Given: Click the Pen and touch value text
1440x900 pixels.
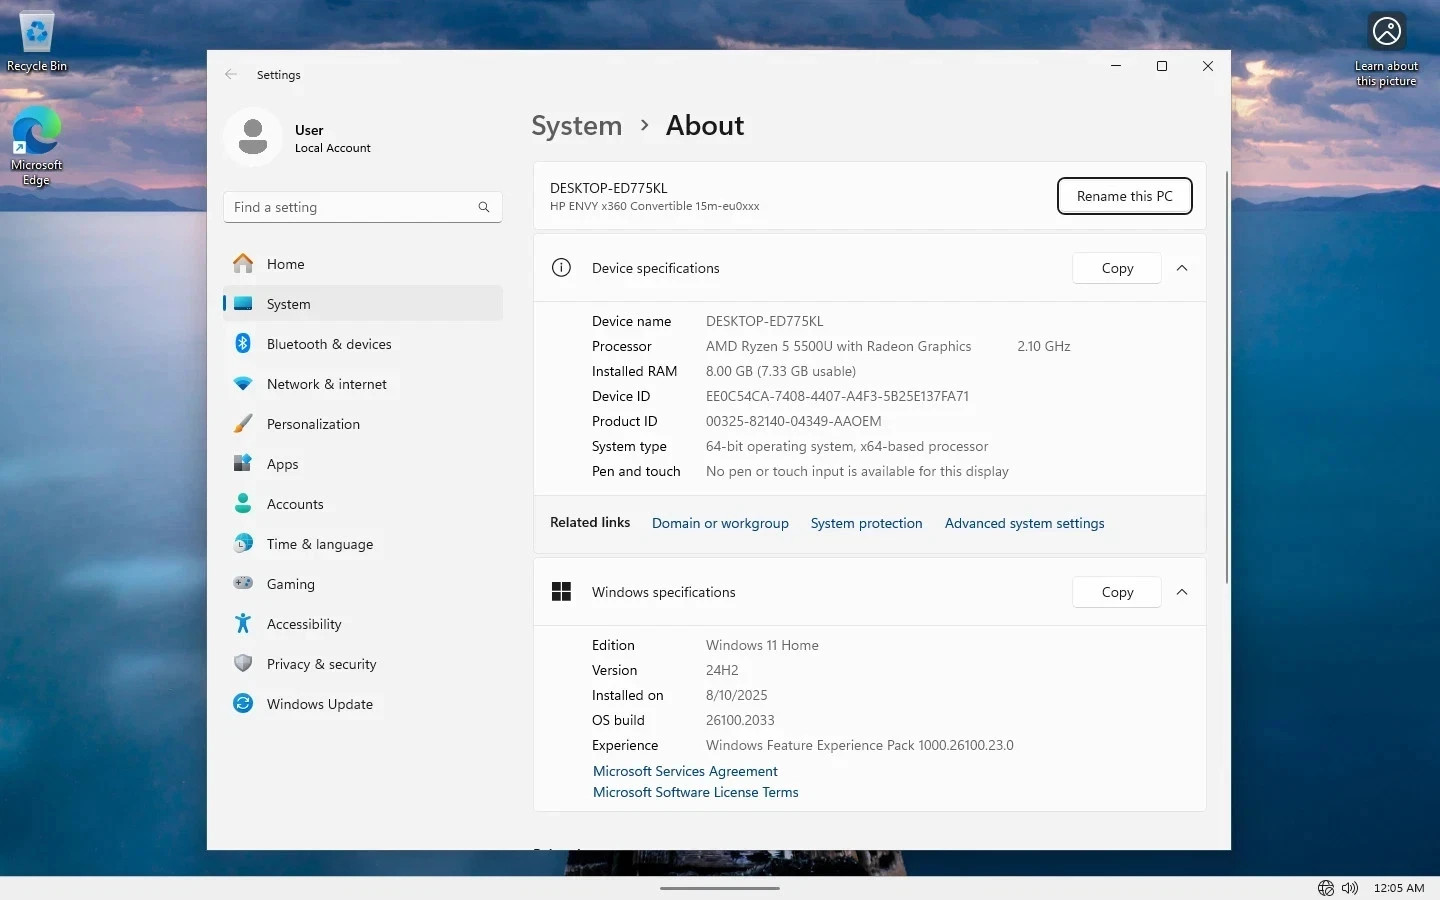Looking at the screenshot, I should (857, 471).
